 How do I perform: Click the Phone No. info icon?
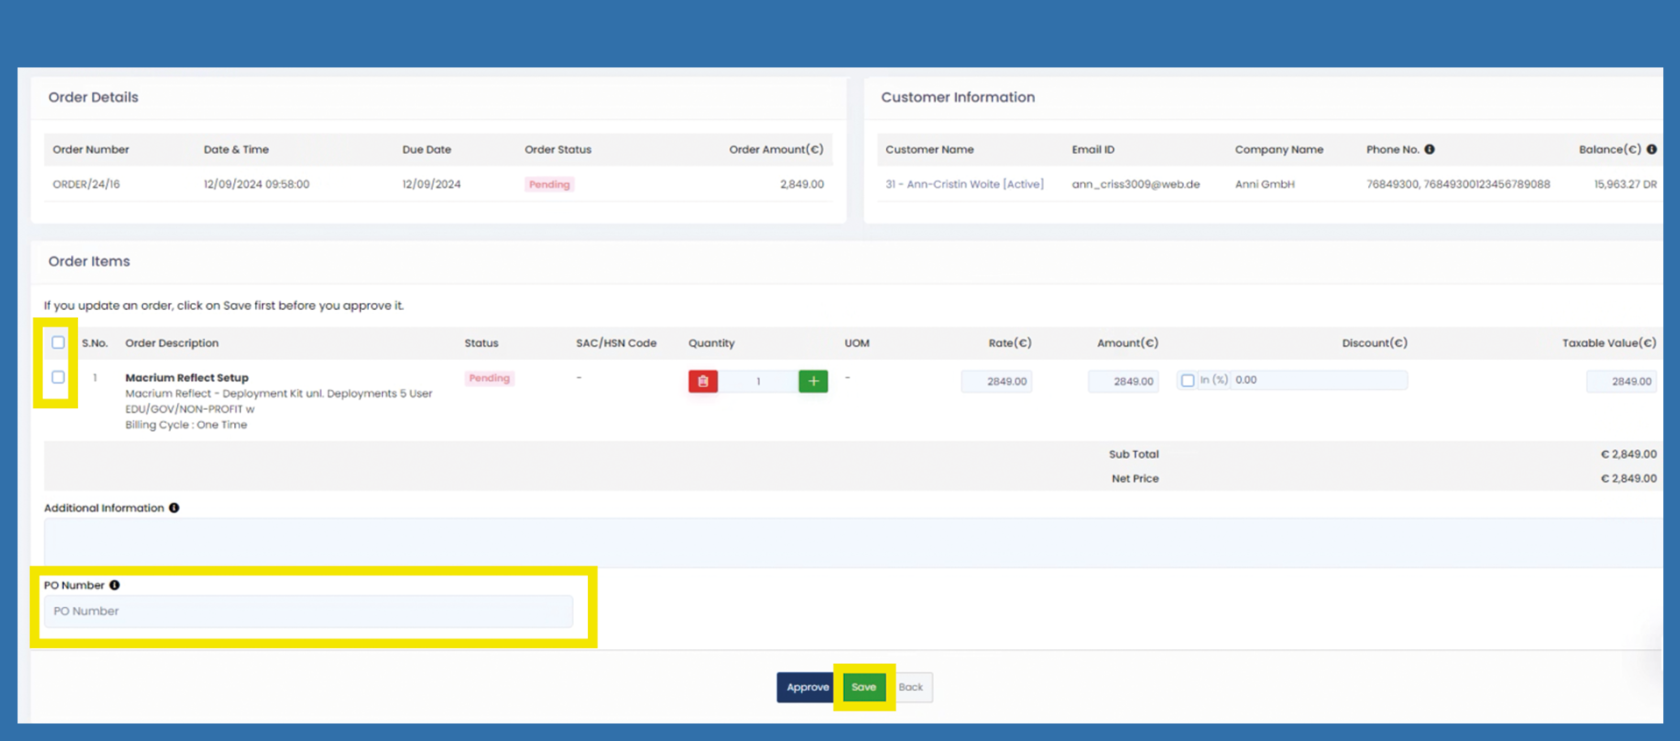pos(1430,149)
